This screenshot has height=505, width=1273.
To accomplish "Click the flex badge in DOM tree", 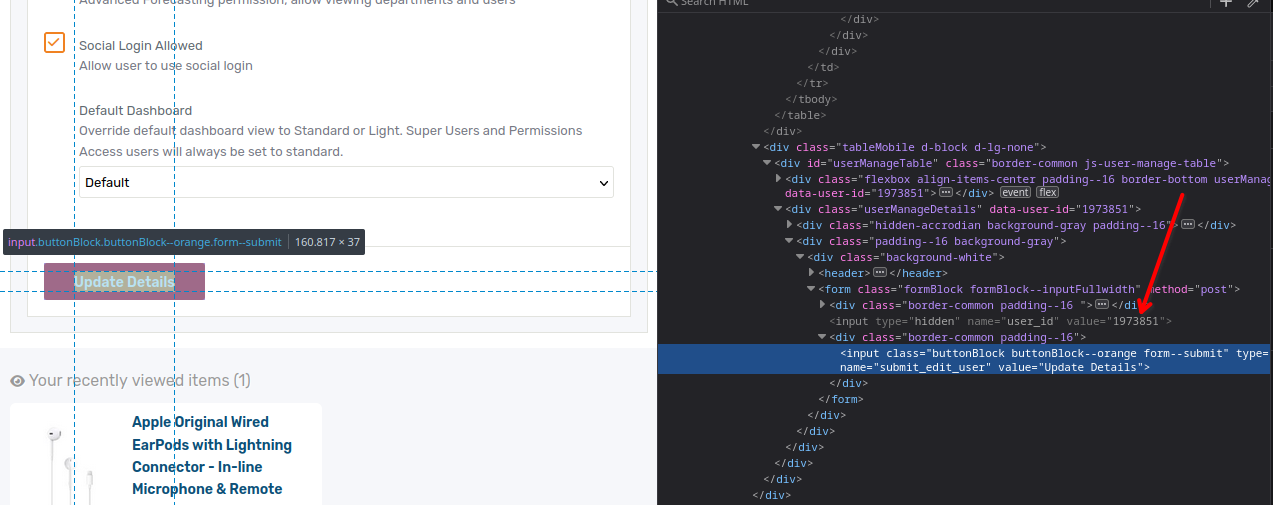I will pyautogui.click(x=1047, y=193).
